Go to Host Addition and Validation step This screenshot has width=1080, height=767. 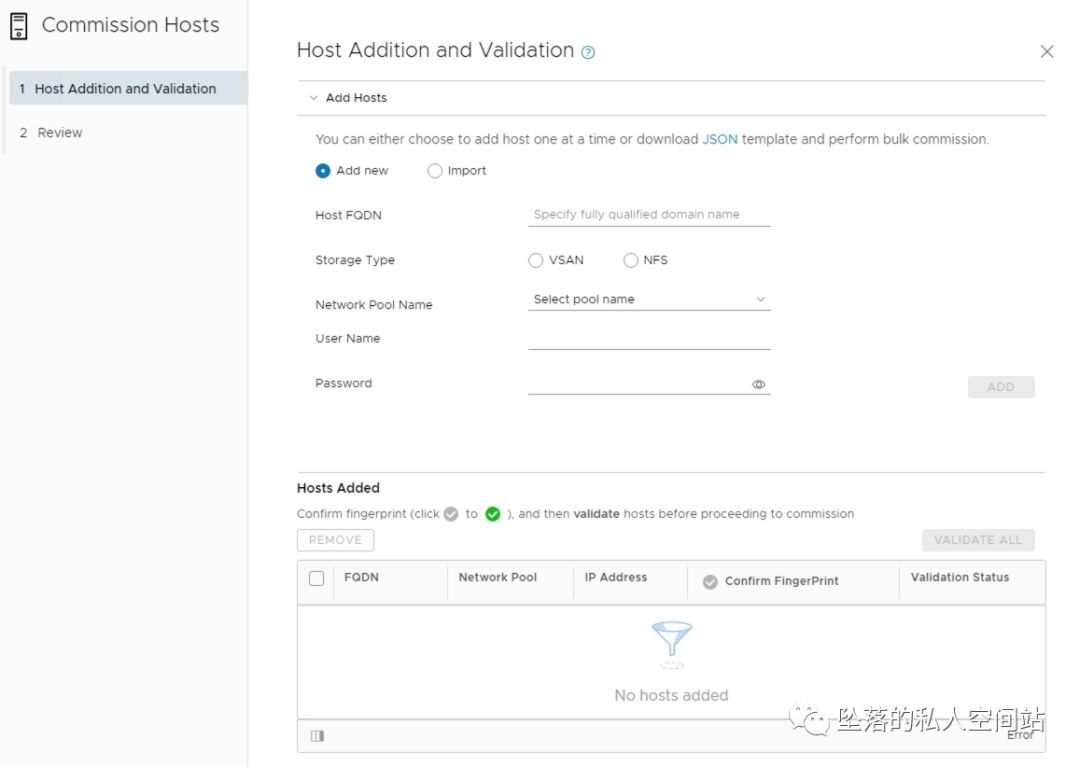click(125, 88)
